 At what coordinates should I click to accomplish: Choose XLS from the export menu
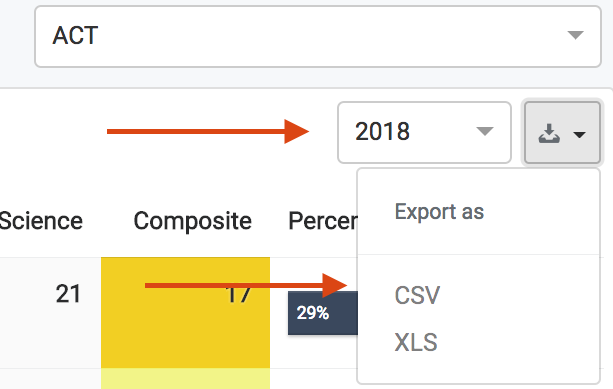(416, 342)
